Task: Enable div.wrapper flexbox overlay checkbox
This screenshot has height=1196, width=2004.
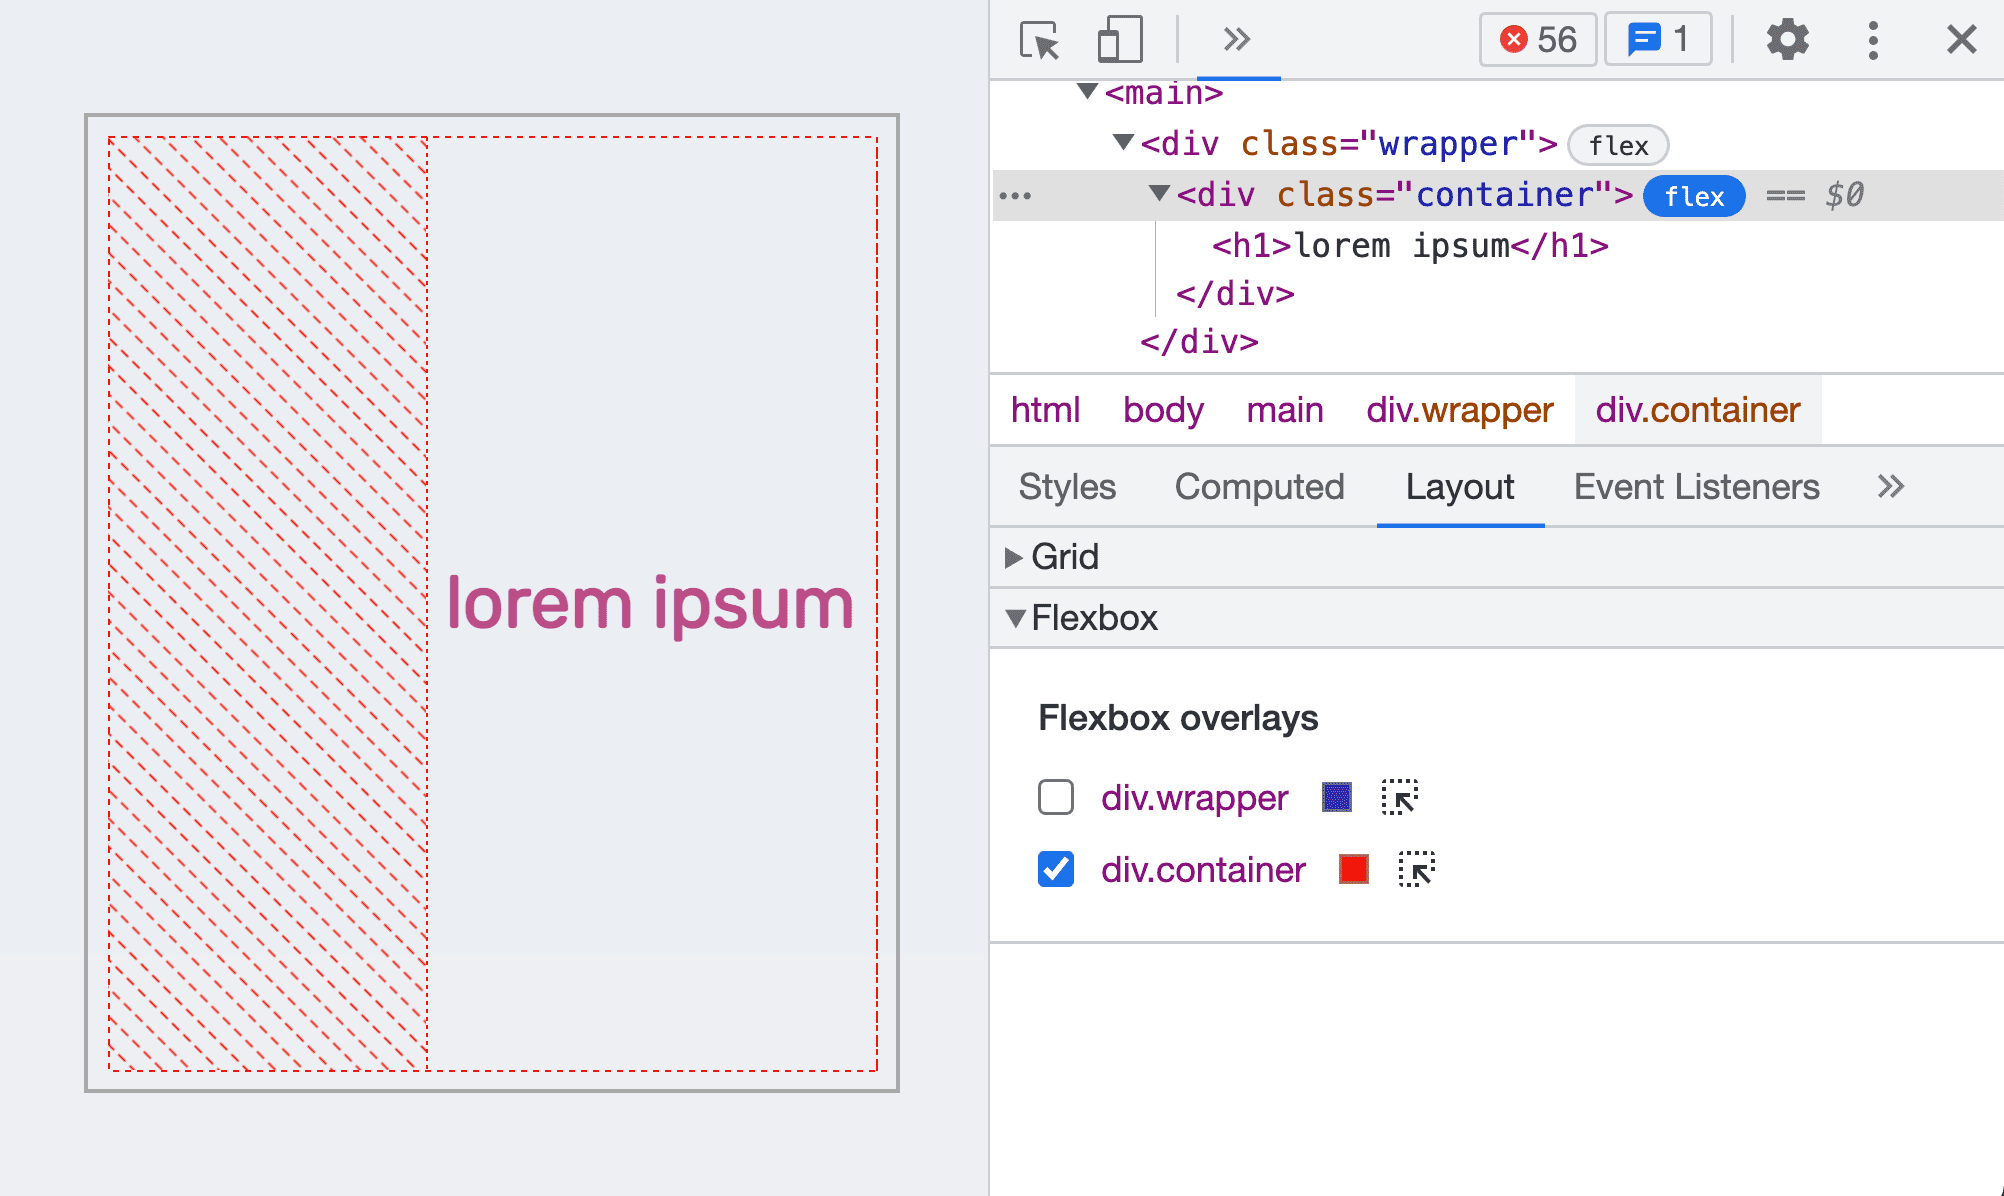Action: pos(1053,797)
